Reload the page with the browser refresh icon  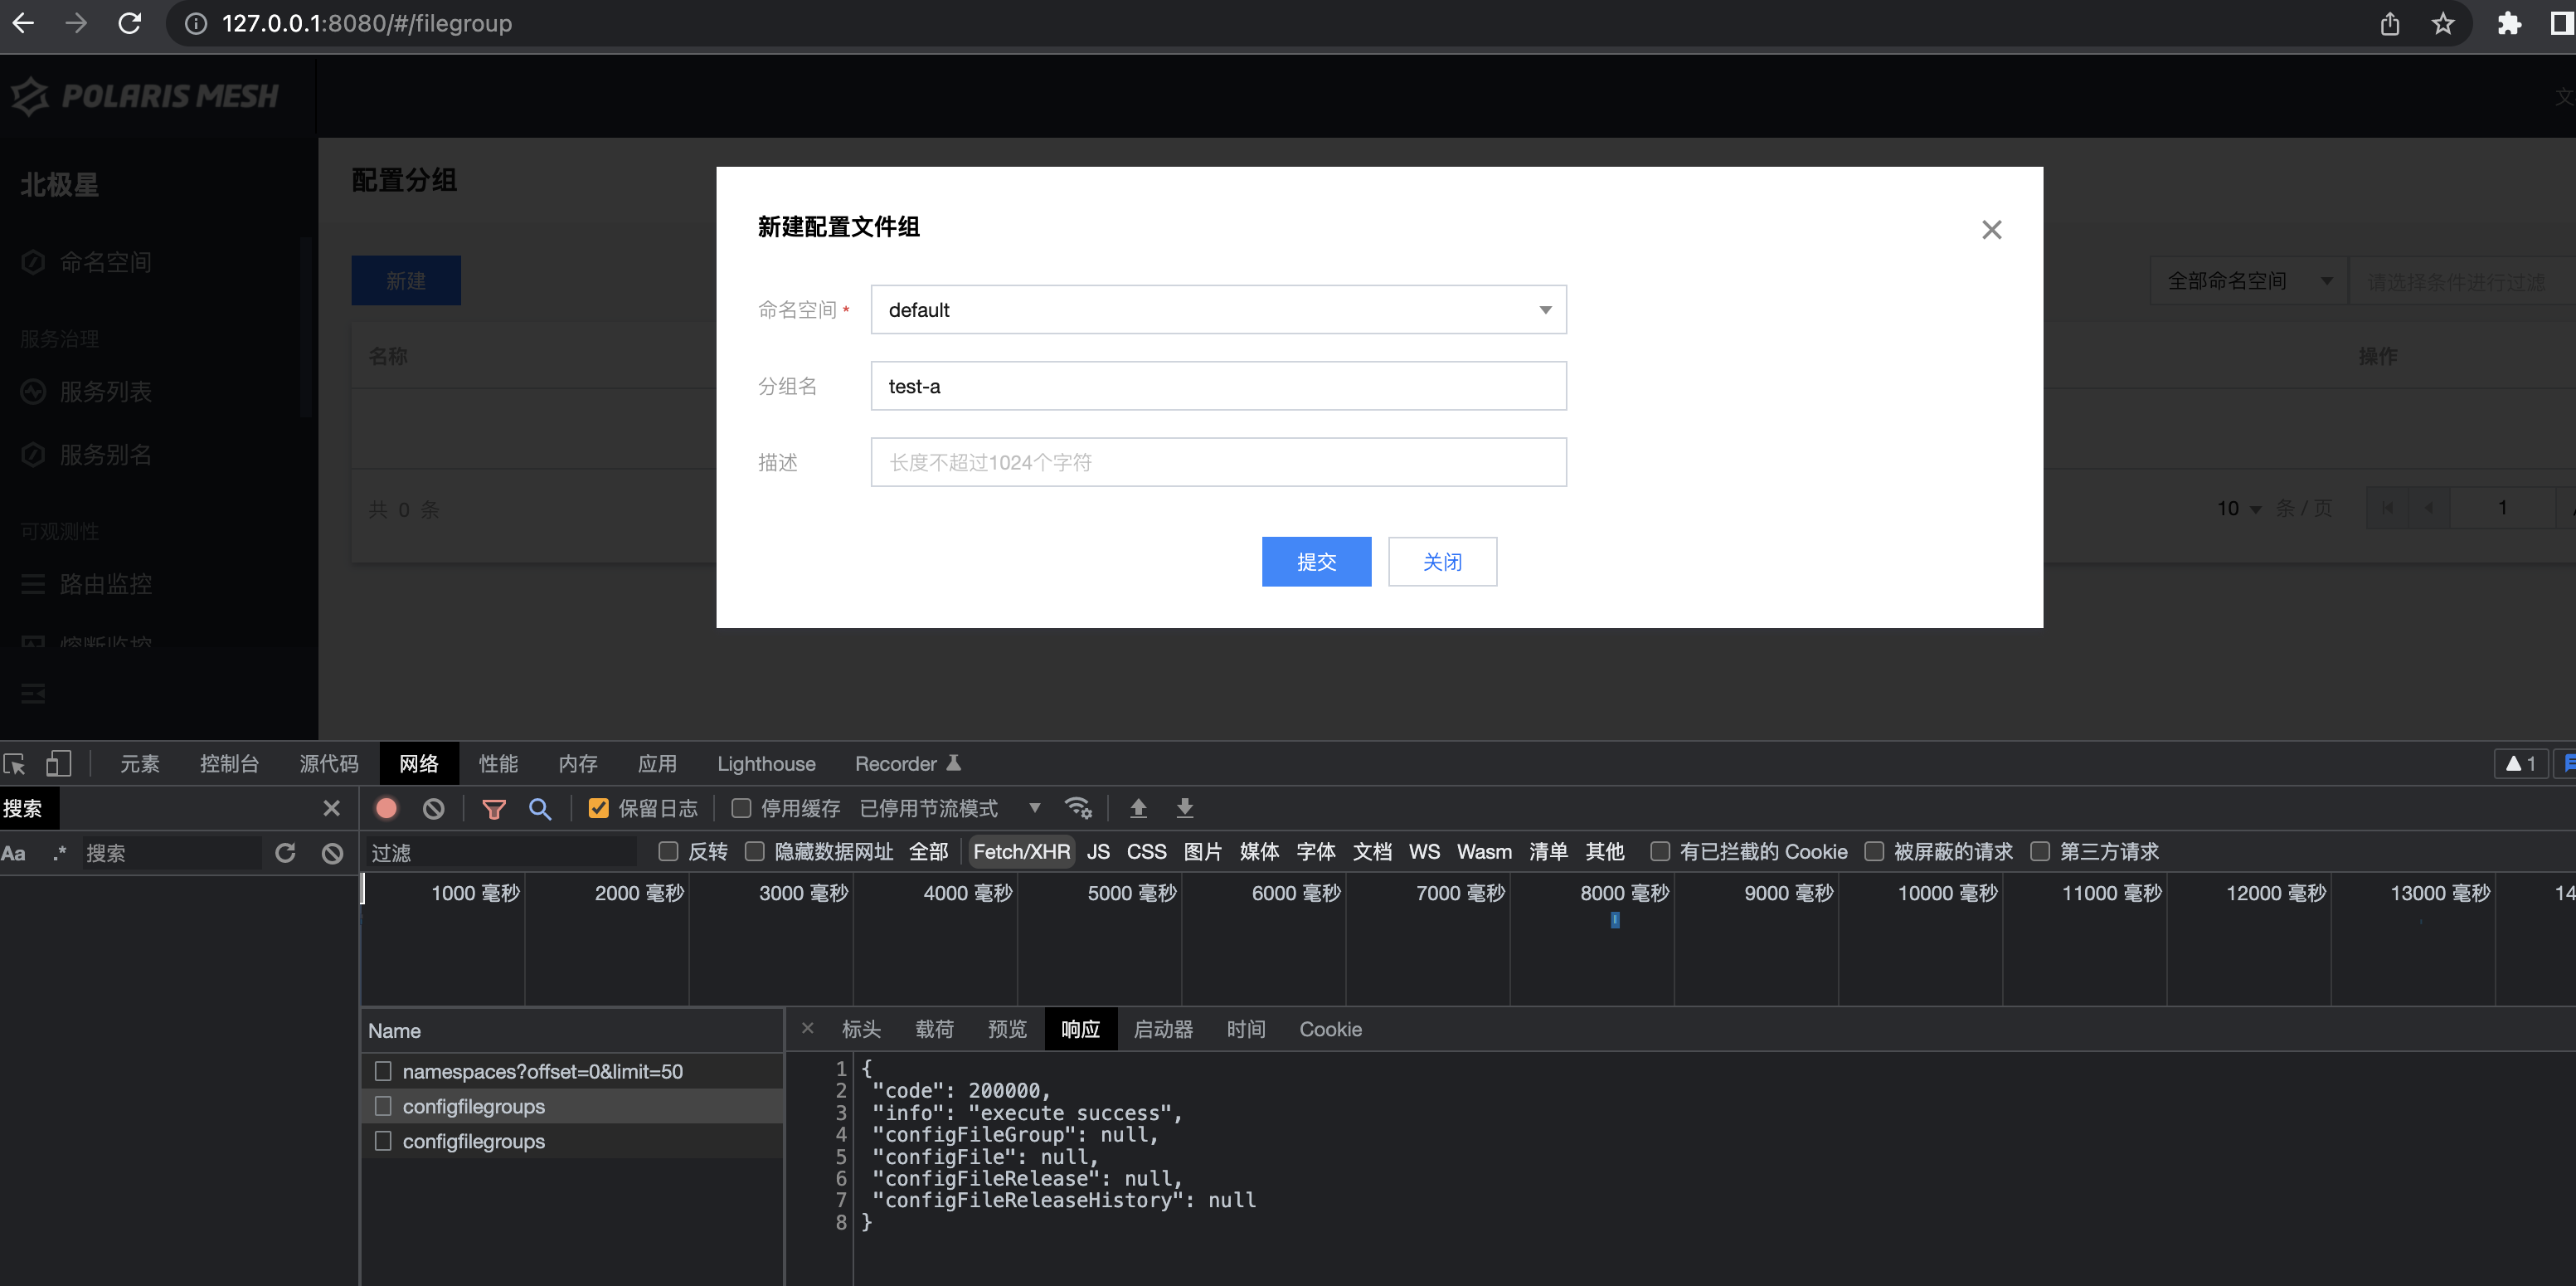click(x=130, y=23)
